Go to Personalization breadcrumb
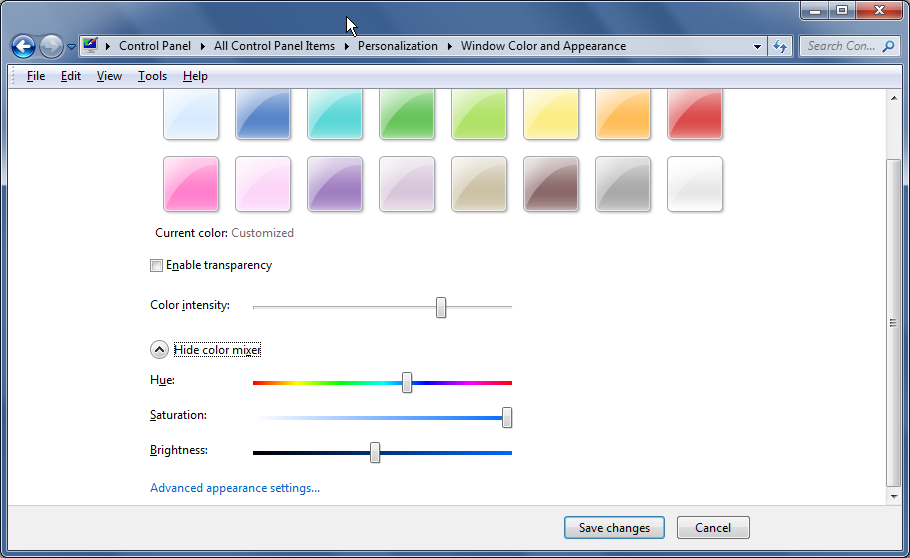 pos(398,46)
